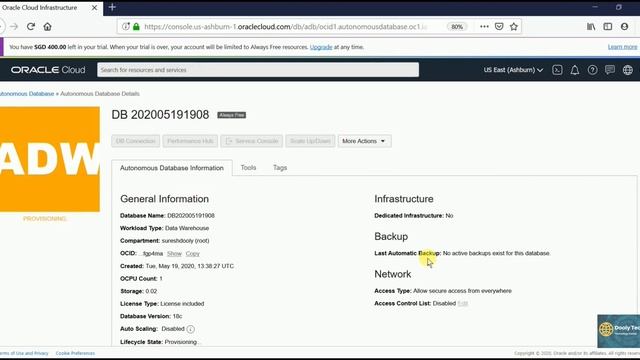This screenshot has height=360, width=640.
Task: Open the page actions three-dots menu
Action: coord(484,27)
